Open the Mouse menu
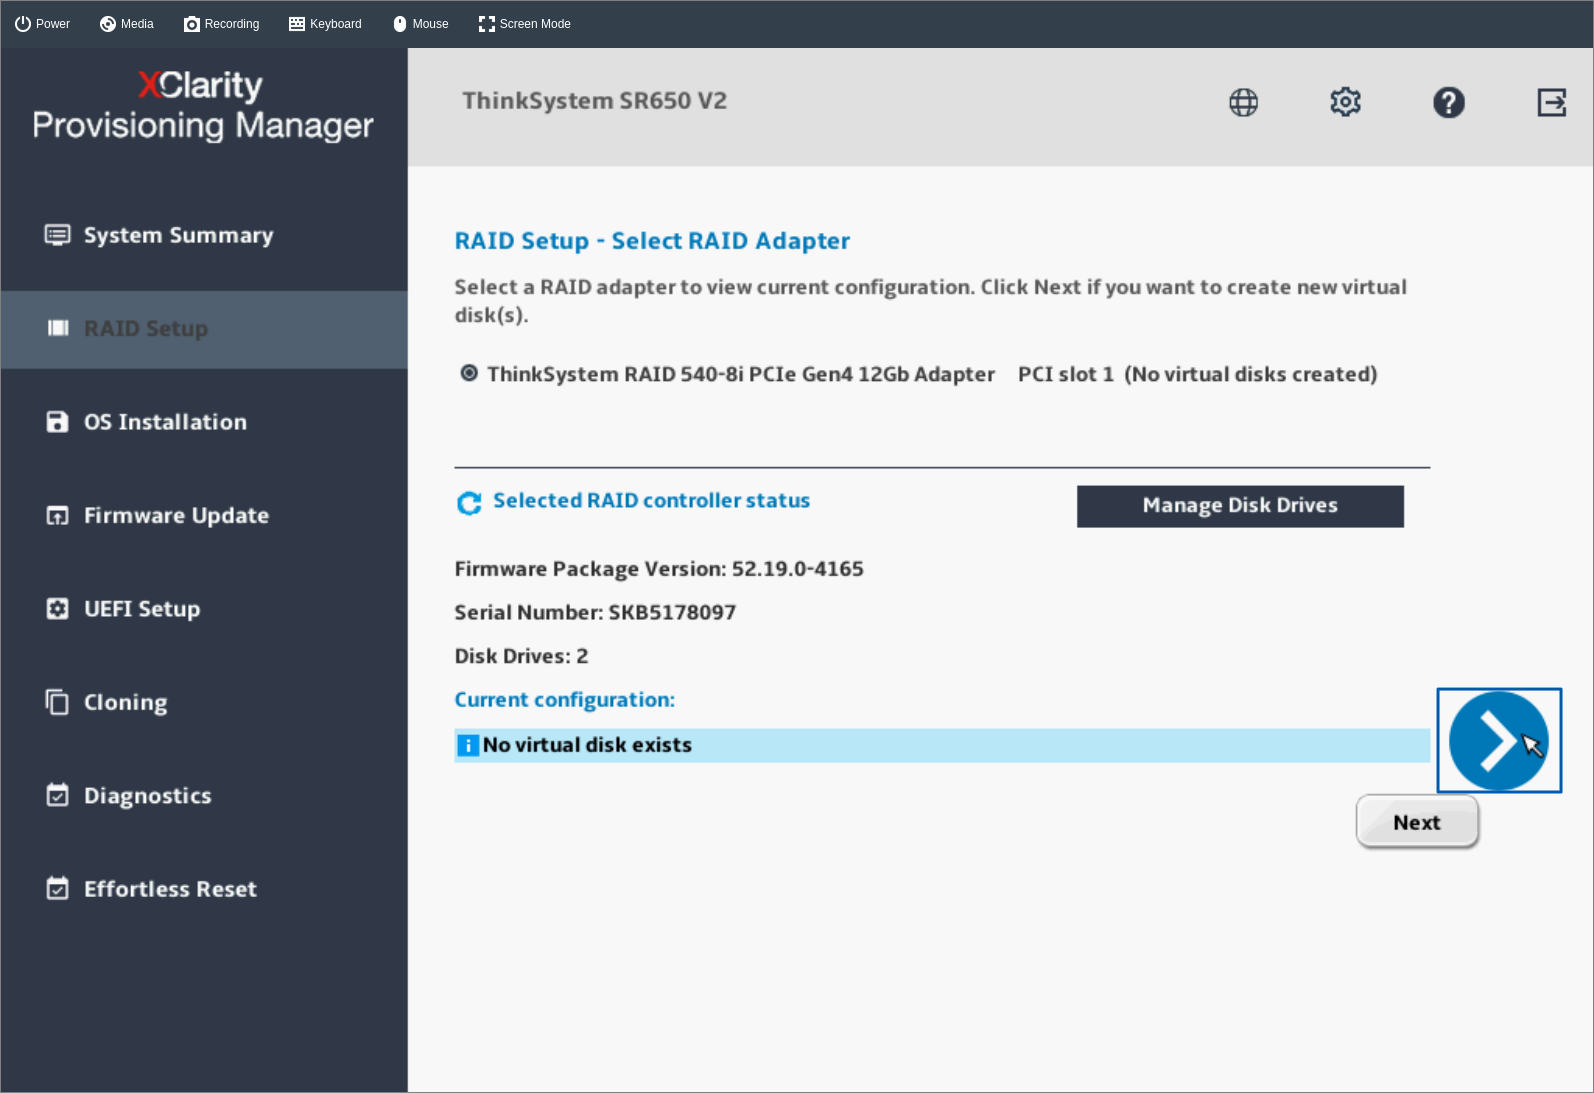The height and width of the screenshot is (1093, 1594). tap(420, 24)
